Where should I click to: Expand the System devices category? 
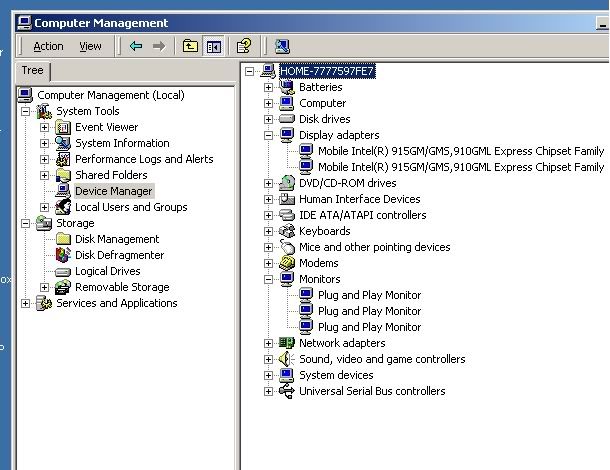(x=268, y=375)
